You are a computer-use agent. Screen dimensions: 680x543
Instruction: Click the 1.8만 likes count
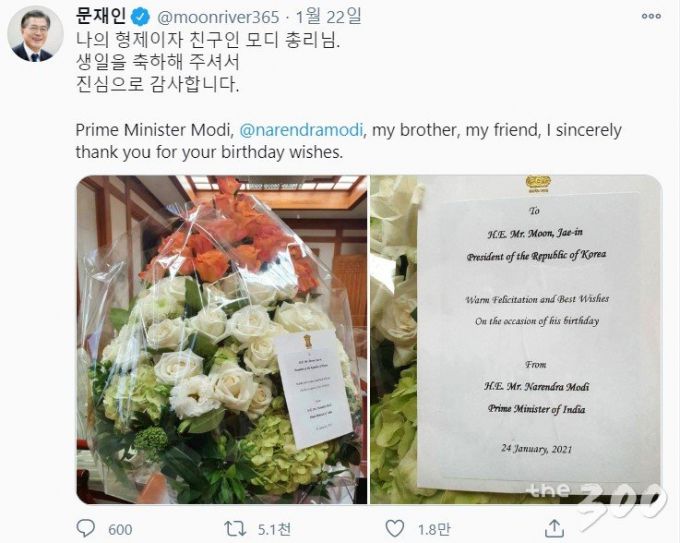[434, 530]
